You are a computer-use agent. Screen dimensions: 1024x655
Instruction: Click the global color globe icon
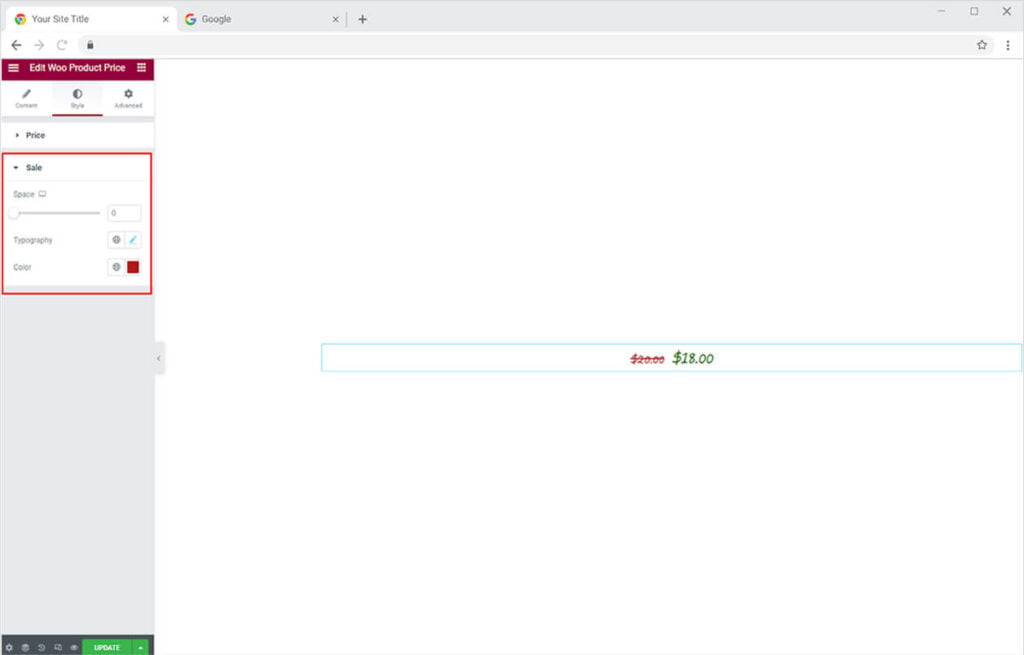pos(116,267)
